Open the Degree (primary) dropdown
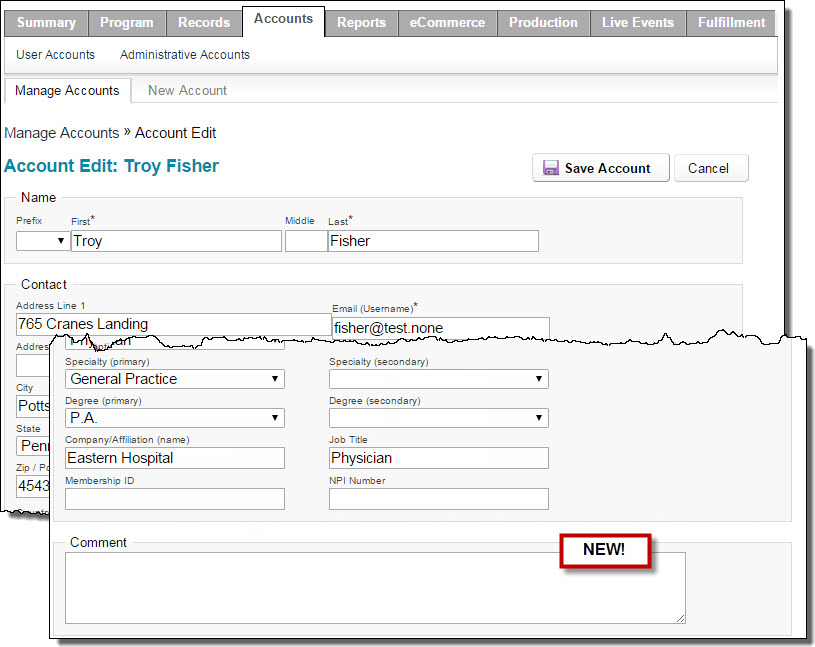This screenshot has width=815, height=647. [x=175, y=418]
